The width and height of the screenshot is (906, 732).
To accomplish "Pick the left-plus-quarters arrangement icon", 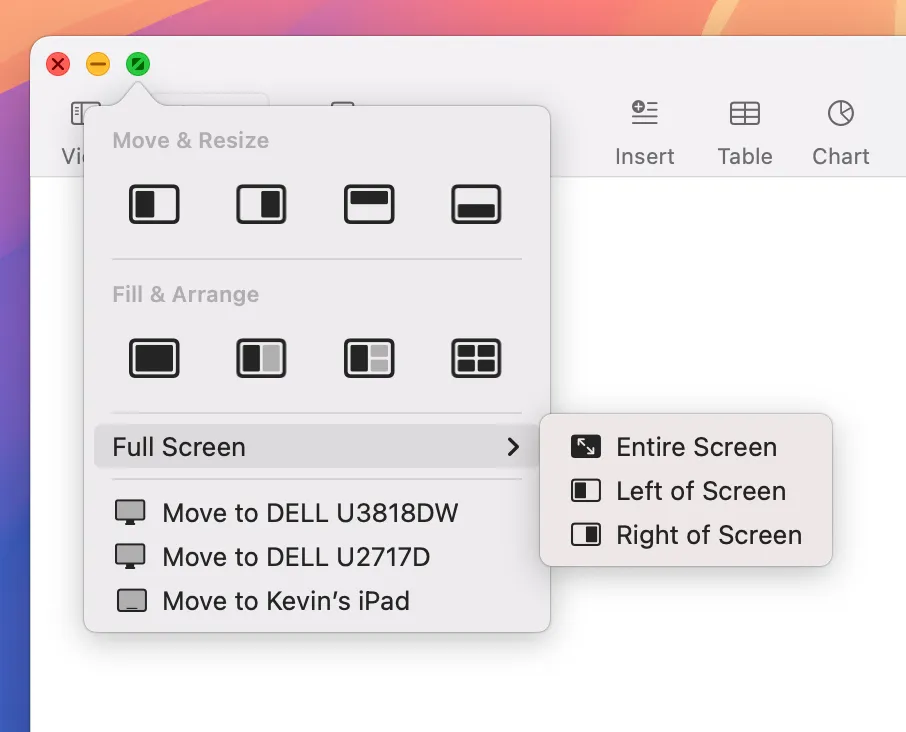I will [369, 358].
